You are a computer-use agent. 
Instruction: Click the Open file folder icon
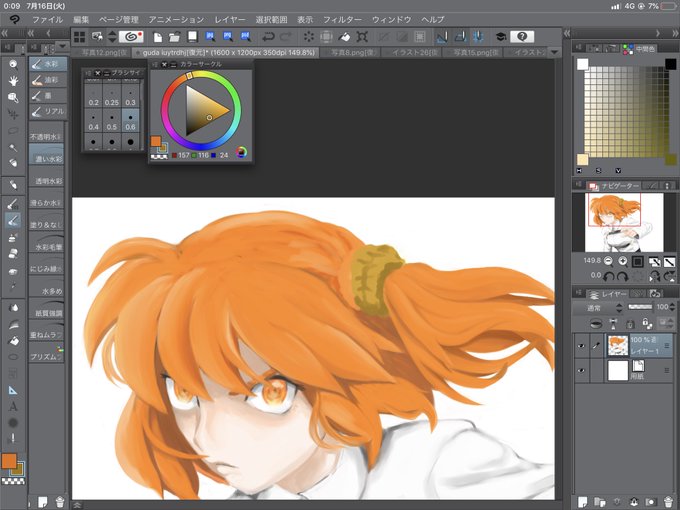[174, 37]
